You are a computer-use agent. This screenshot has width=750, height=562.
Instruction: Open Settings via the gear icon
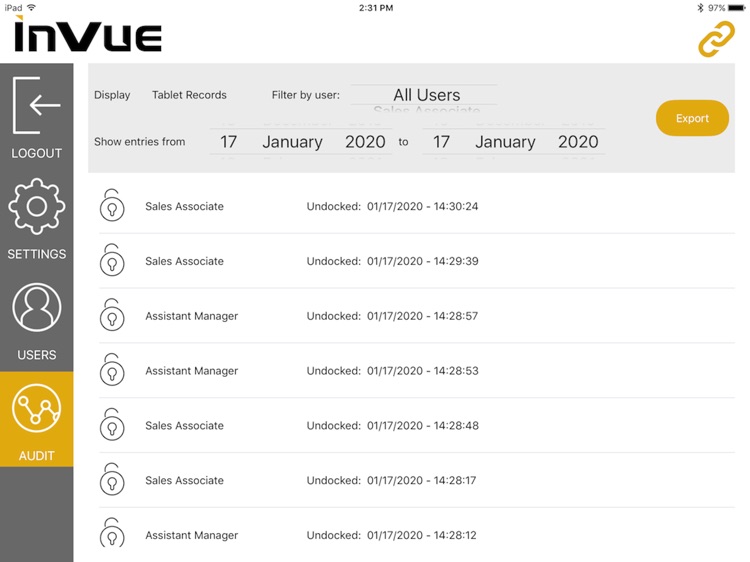[x=37, y=207]
